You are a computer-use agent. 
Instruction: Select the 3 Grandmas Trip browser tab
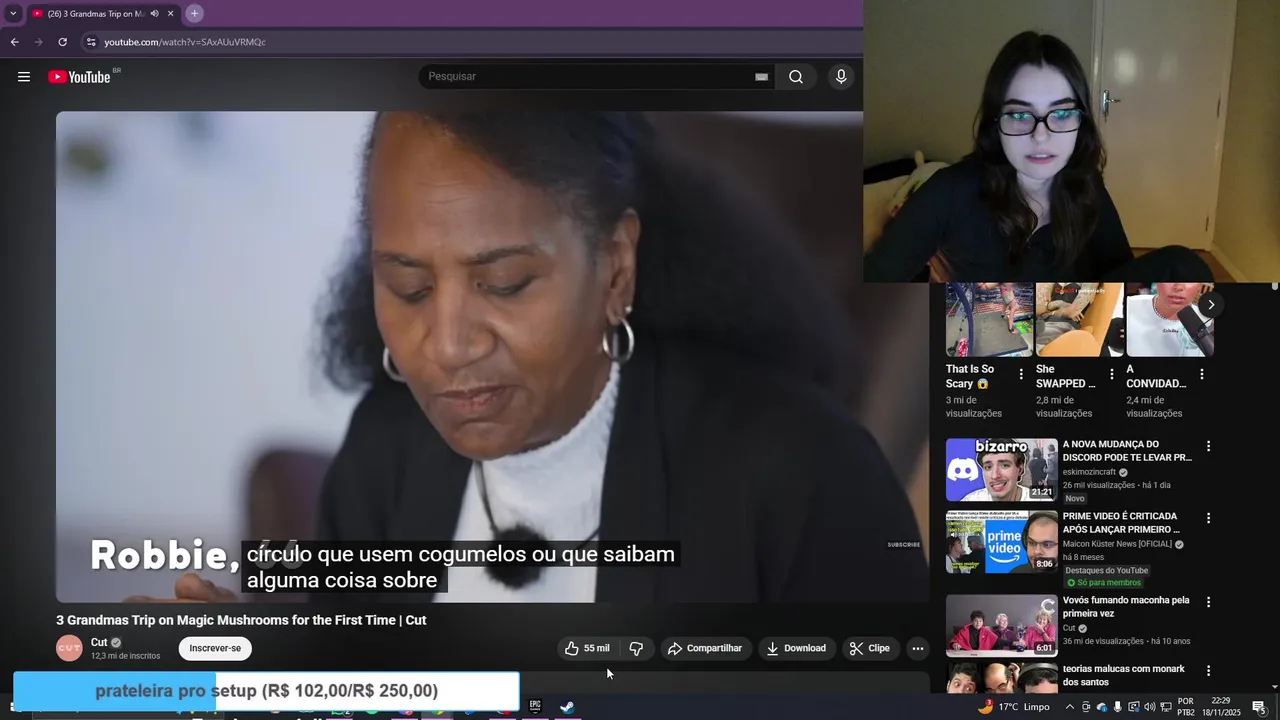[102, 13]
